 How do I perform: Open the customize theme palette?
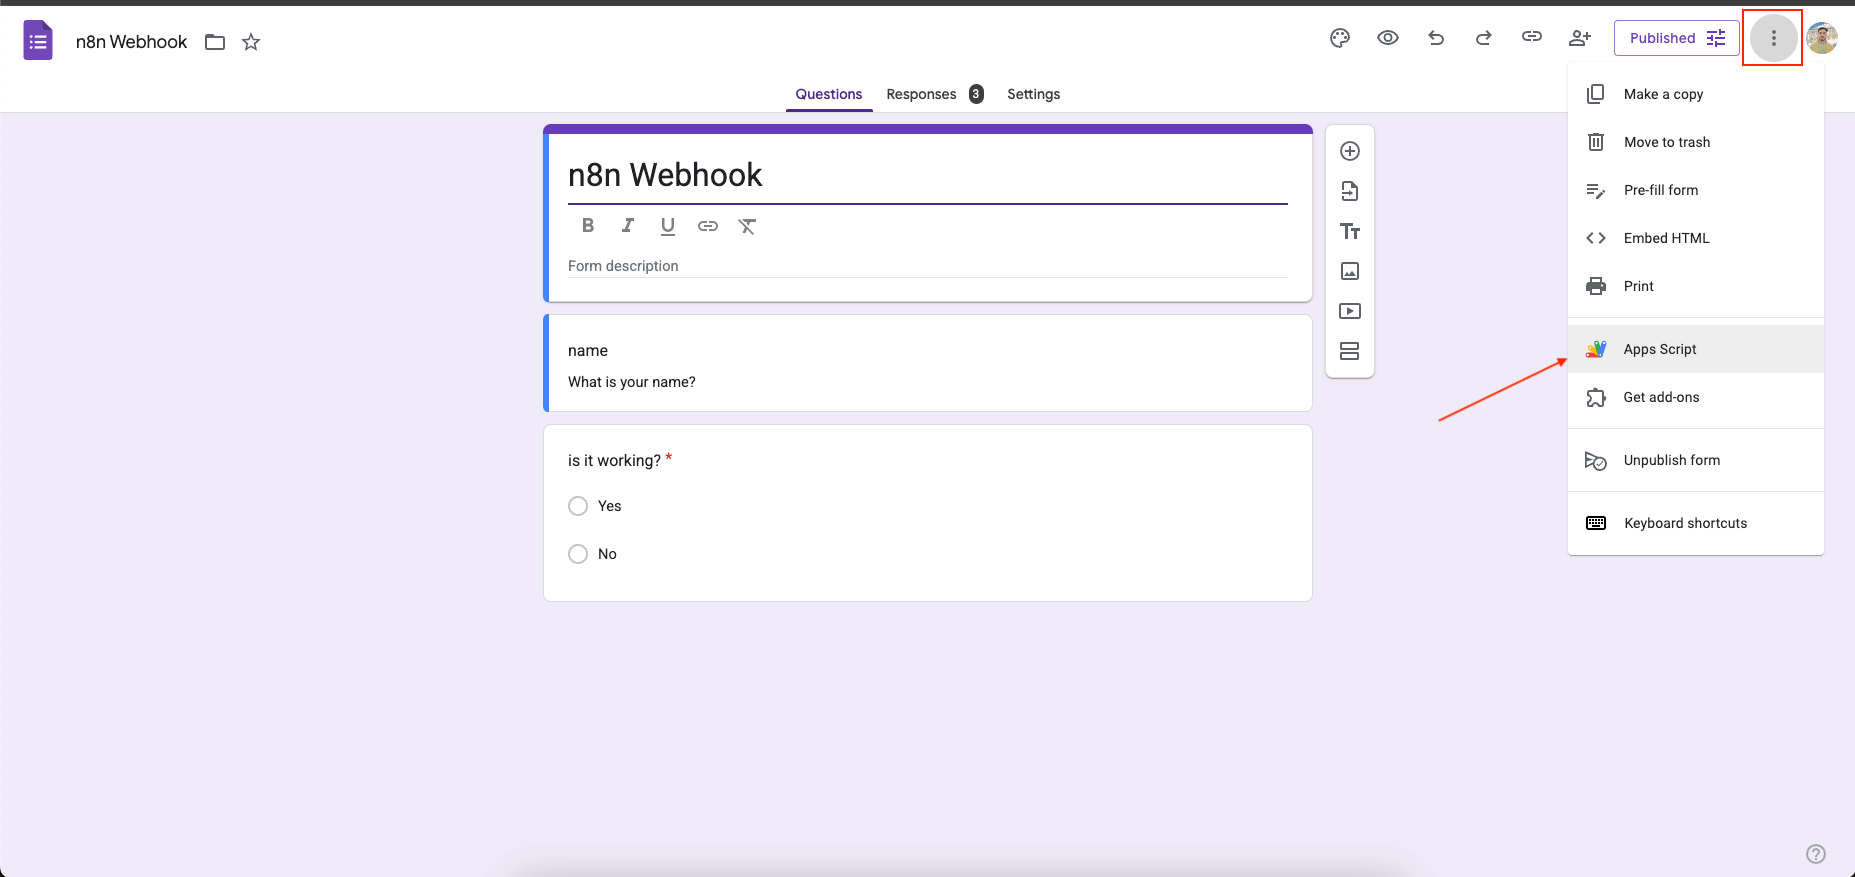(x=1340, y=38)
